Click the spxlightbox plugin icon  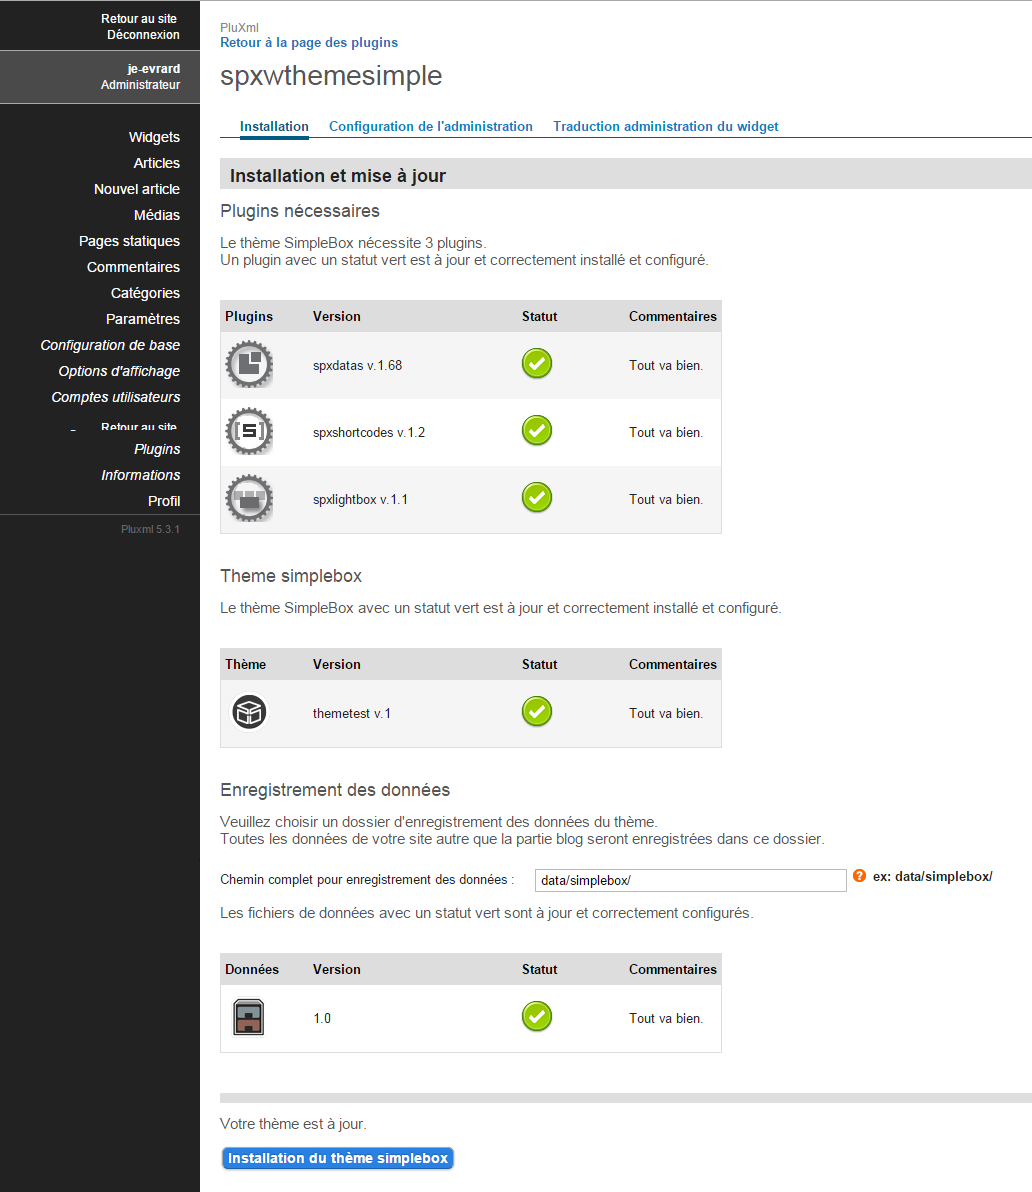click(249, 499)
